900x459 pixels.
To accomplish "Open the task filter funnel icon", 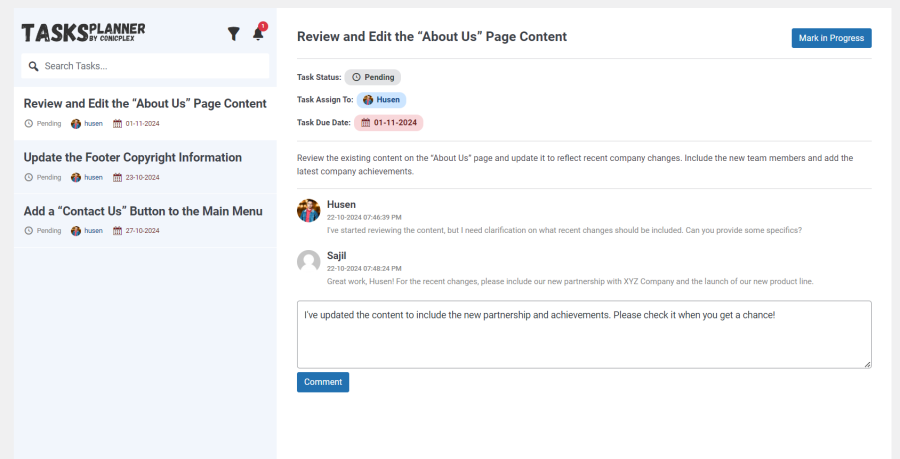I will [233, 34].
